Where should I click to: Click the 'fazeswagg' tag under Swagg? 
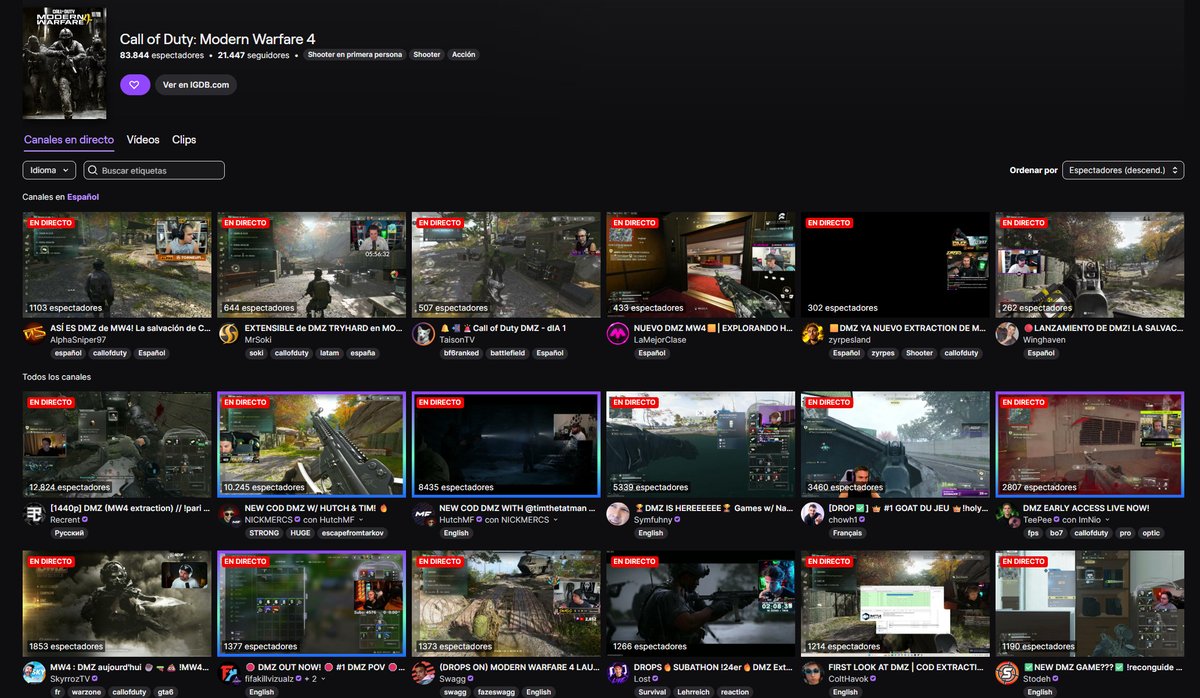coord(496,691)
